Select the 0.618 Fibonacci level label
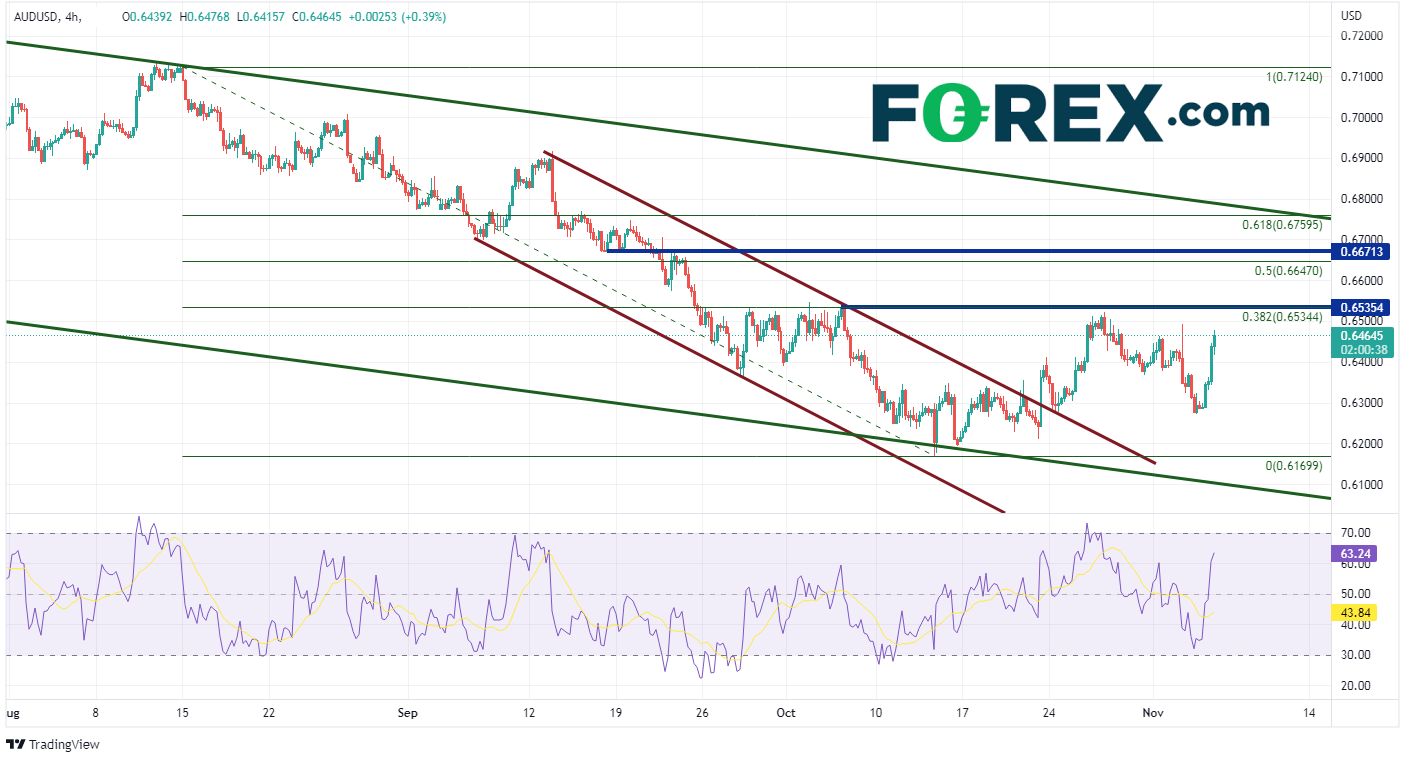This screenshot has height=762, width=1409. point(1282,225)
